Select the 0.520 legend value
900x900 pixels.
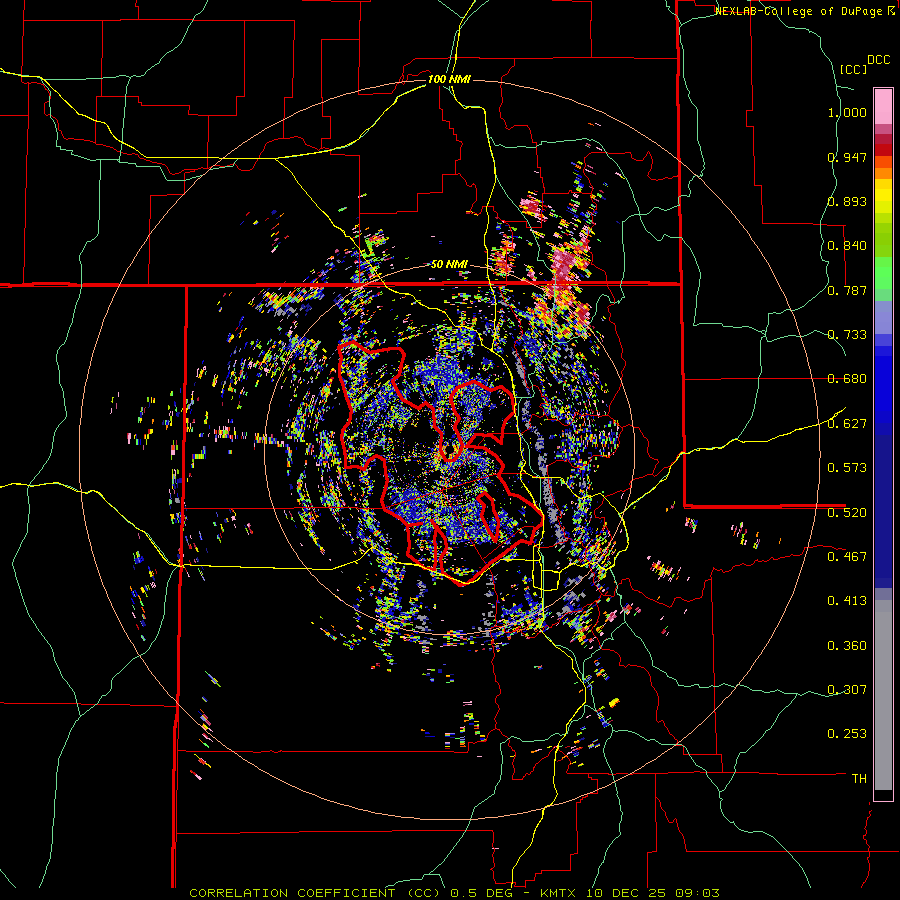(847, 512)
